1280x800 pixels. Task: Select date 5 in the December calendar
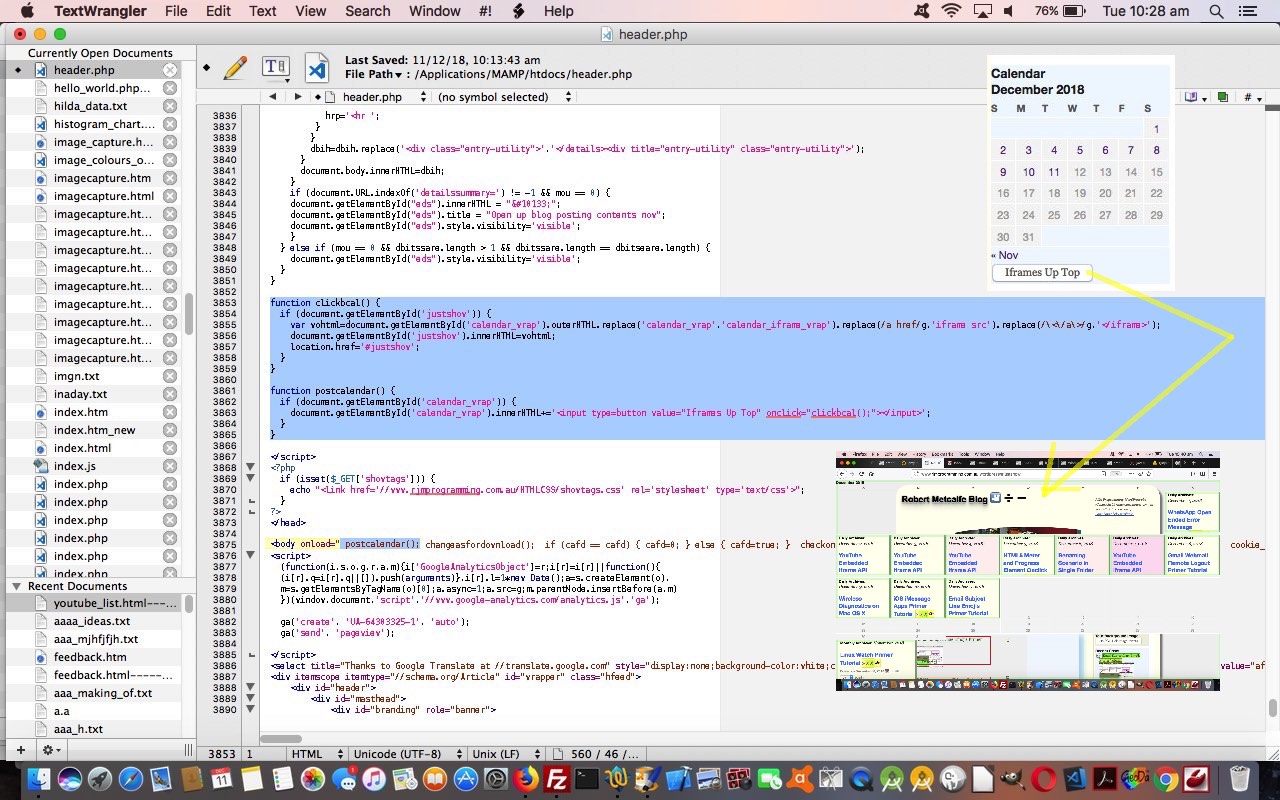pyautogui.click(x=1079, y=150)
